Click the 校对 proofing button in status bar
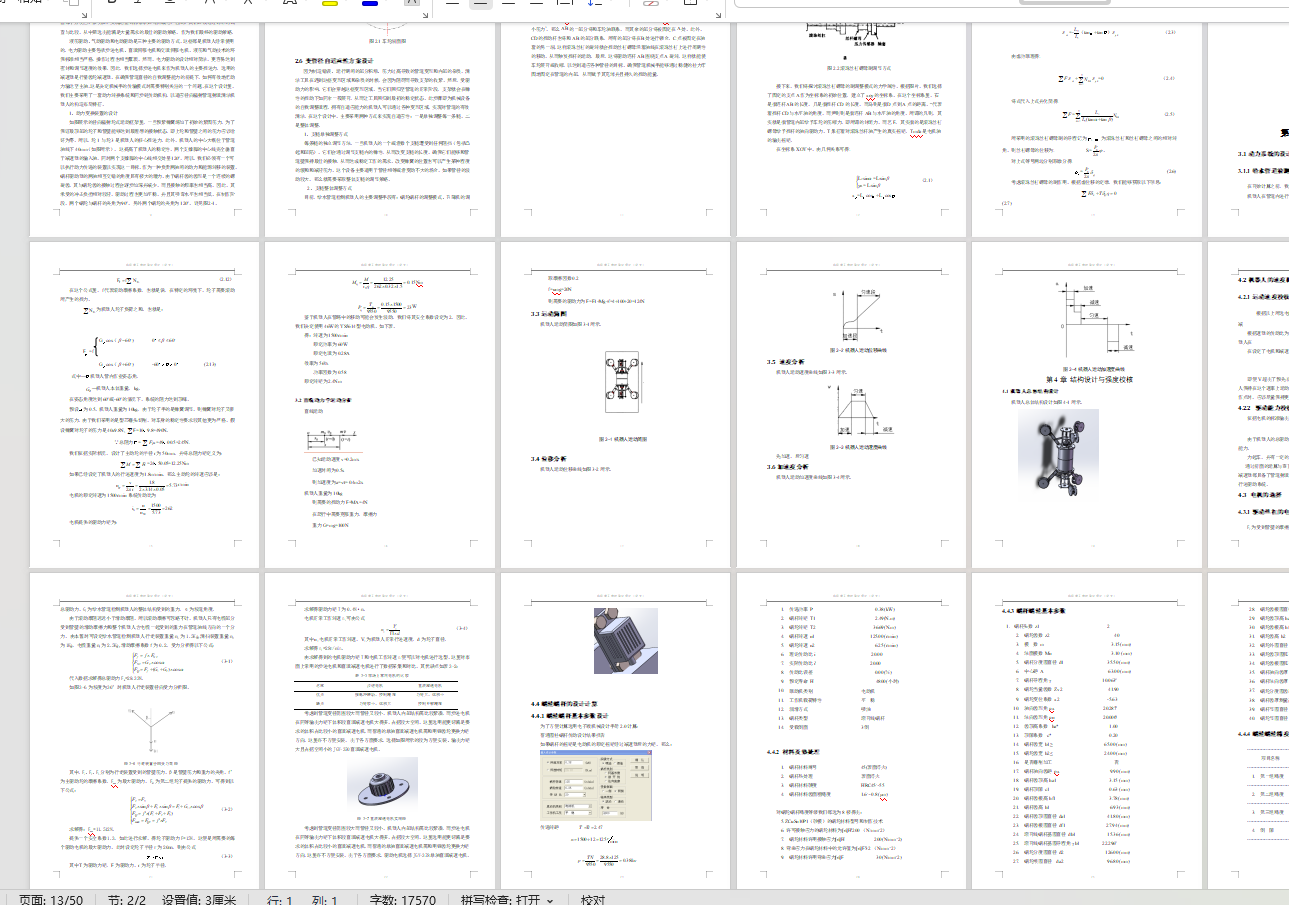 tap(593, 900)
